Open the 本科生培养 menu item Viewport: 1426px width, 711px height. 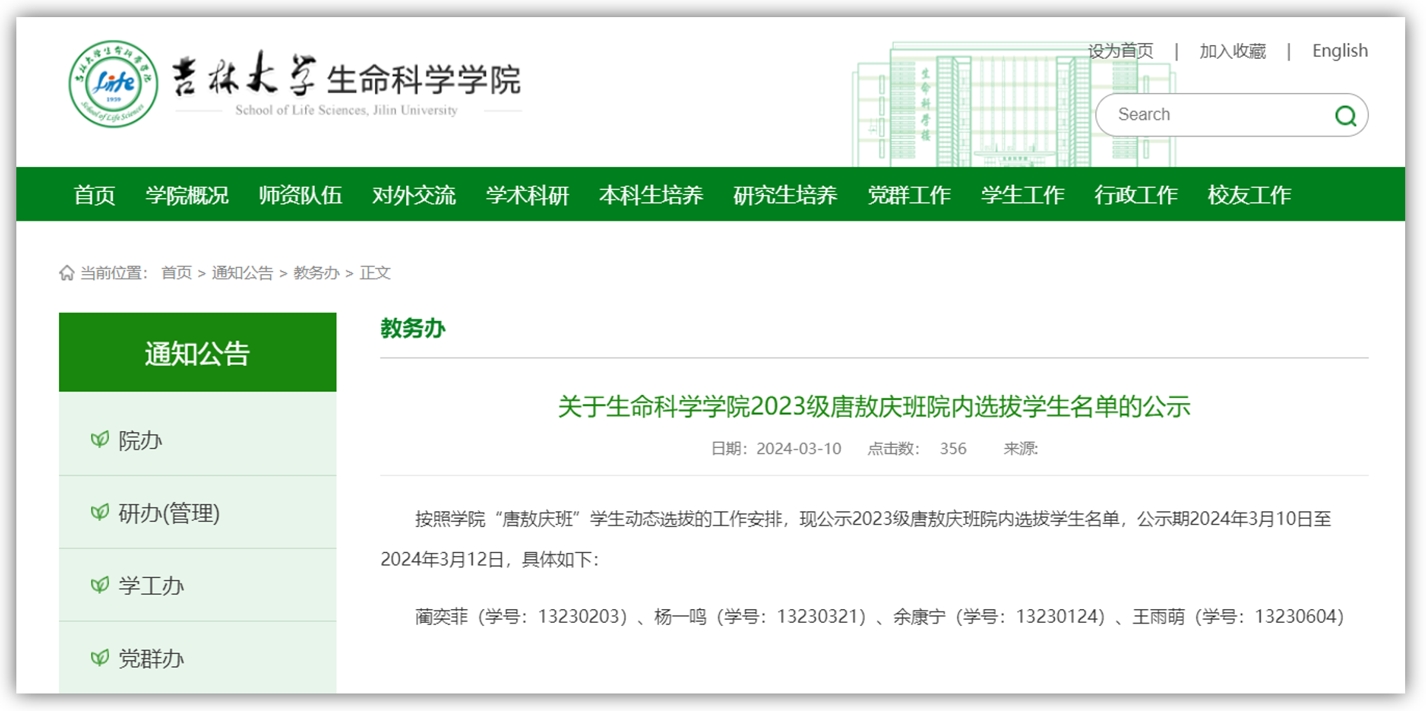[x=651, y=195]
